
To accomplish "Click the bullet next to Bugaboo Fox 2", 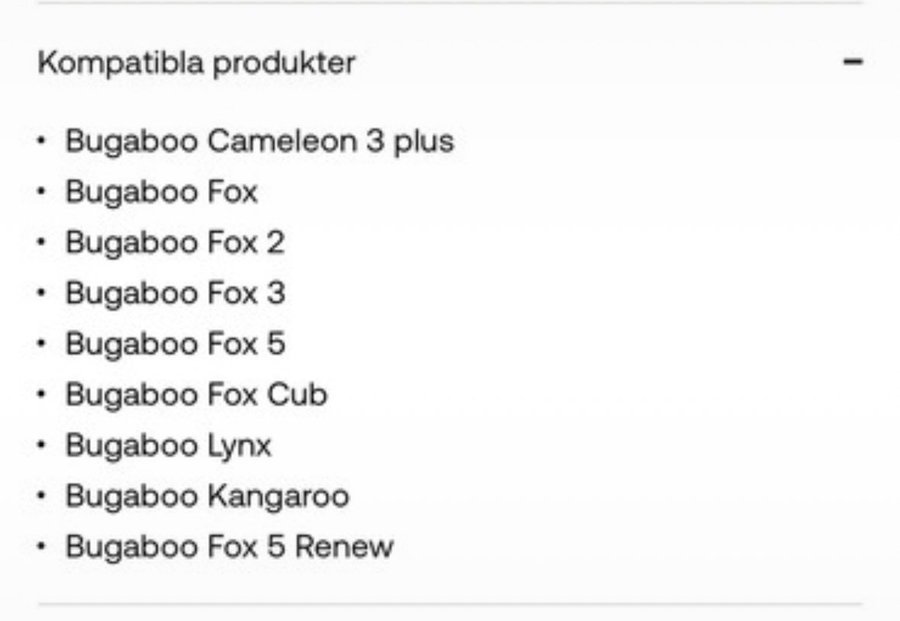I will click(41, 242).
